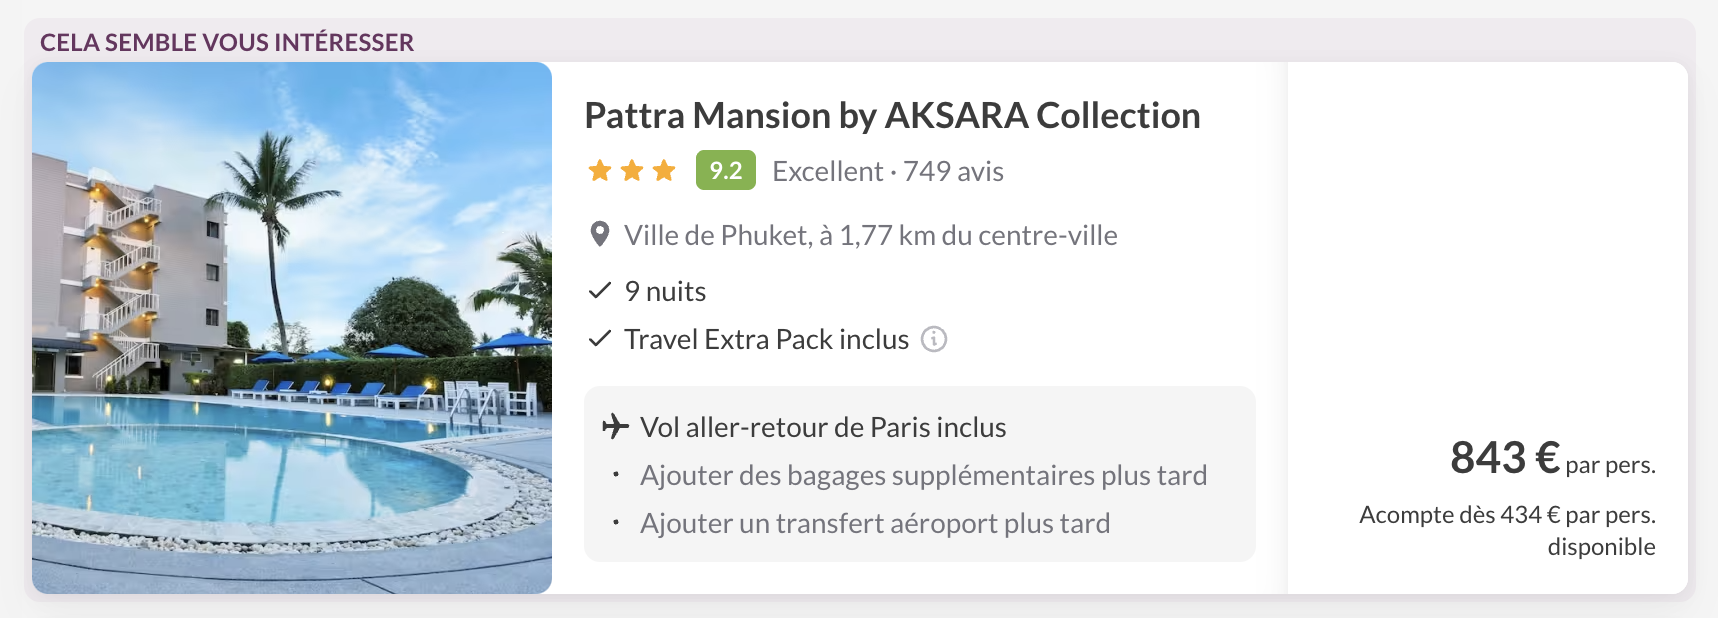
Task: Open the Pattra Mansion by AKSARA Collection title
Action: click(892, 116)
